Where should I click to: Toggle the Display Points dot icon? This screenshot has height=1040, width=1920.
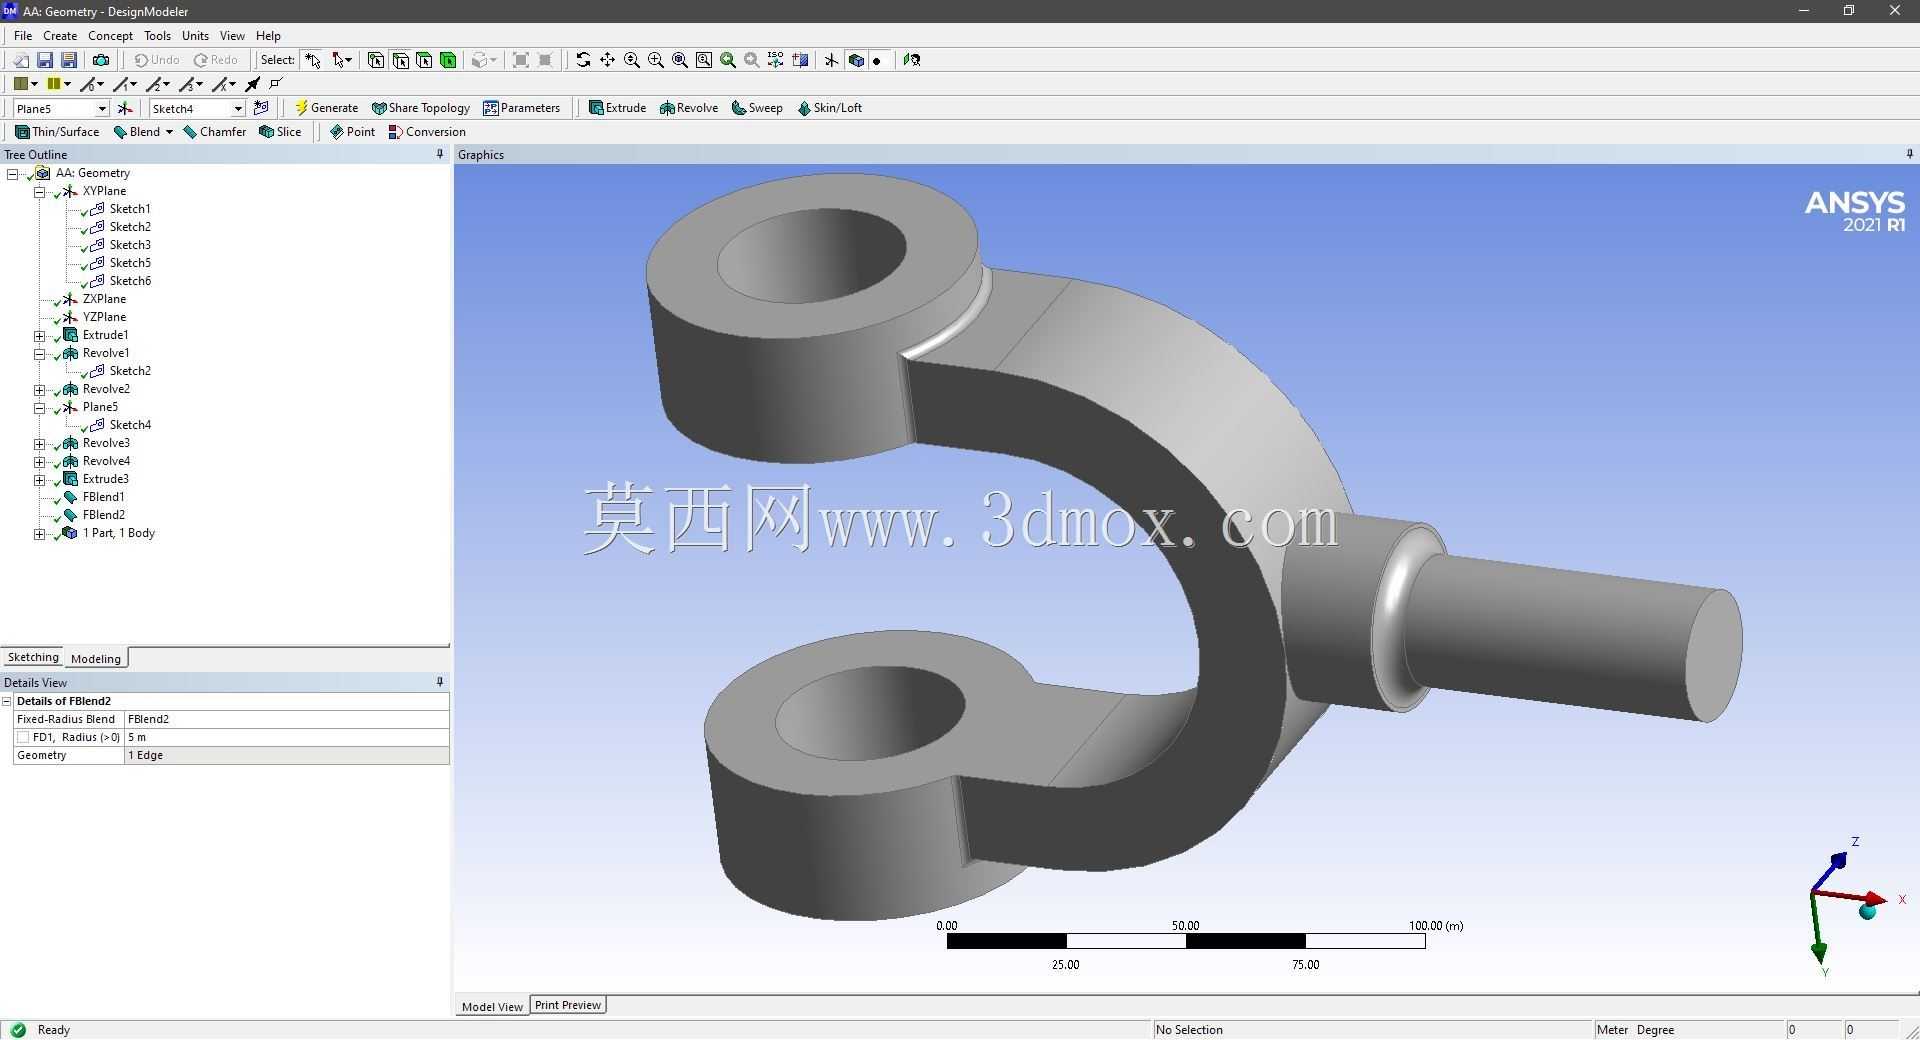point(878,60)
